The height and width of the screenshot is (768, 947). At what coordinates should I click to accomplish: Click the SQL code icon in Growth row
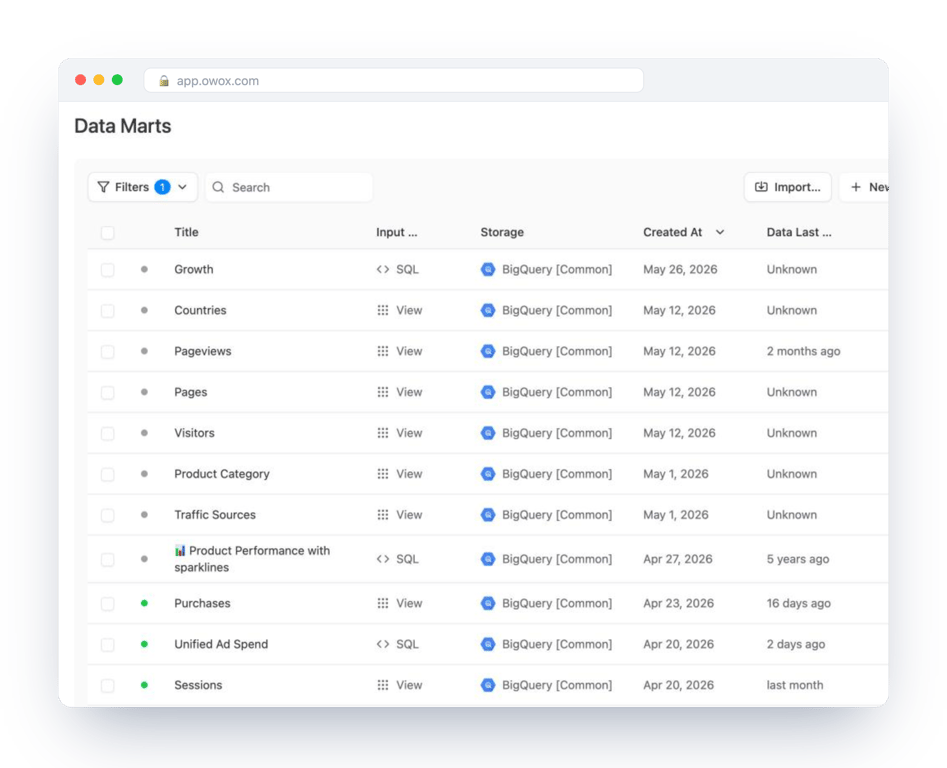coord(383,269)
